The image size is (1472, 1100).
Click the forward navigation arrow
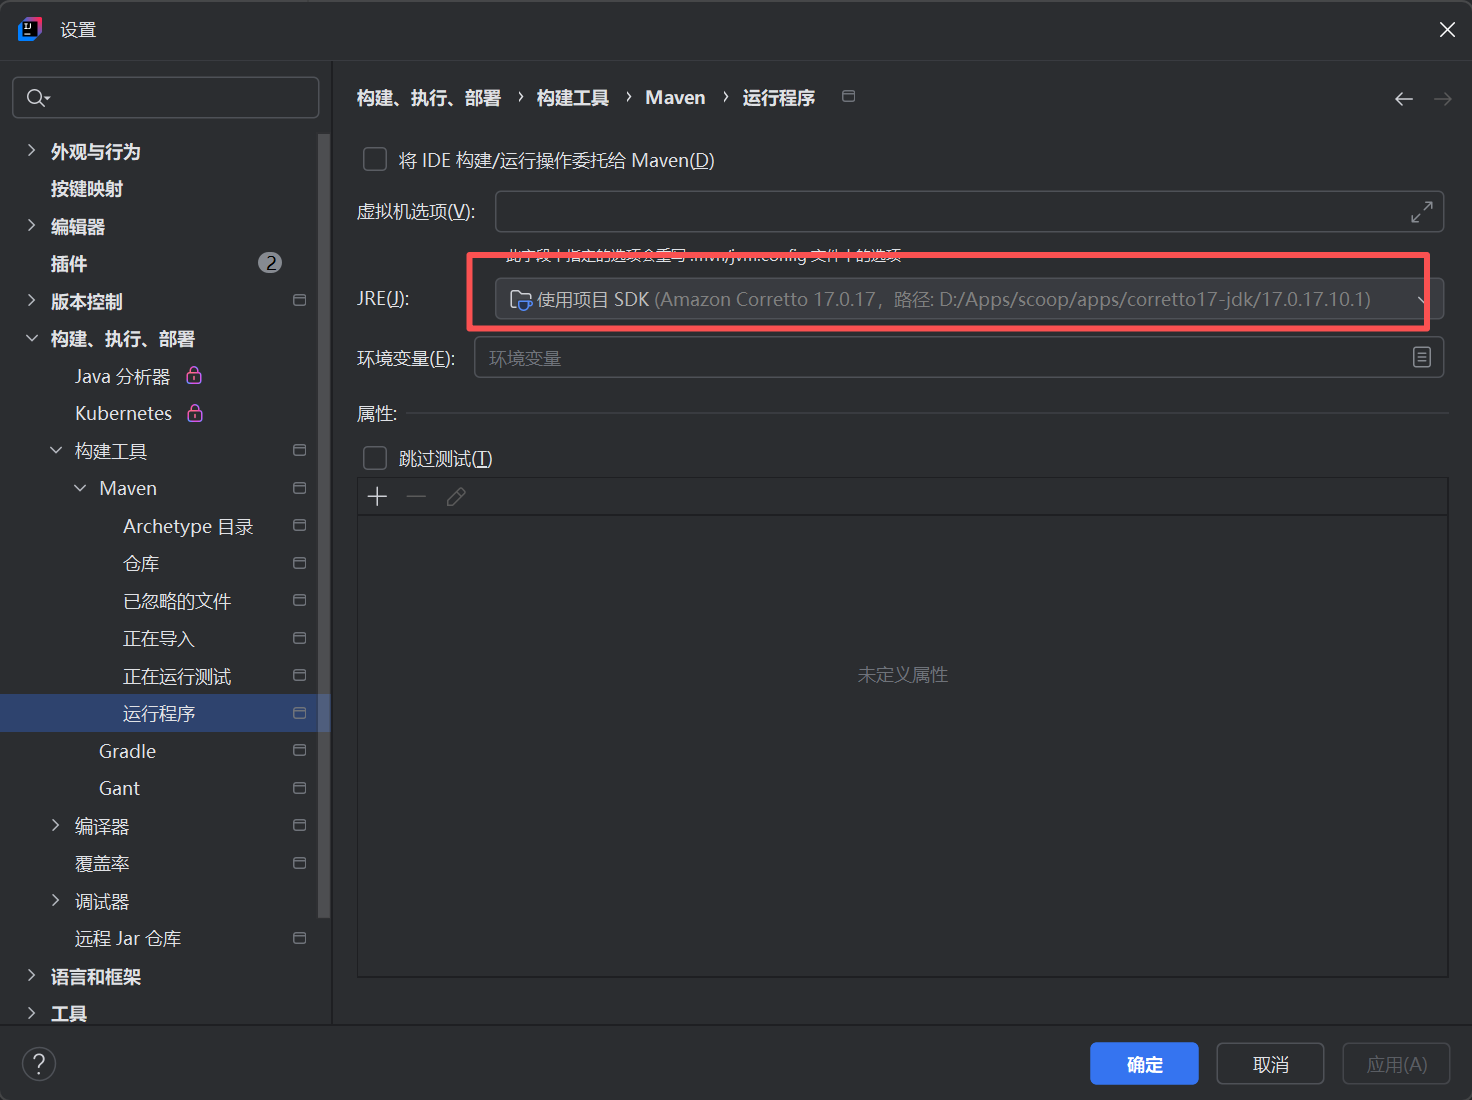[1443, 98]
